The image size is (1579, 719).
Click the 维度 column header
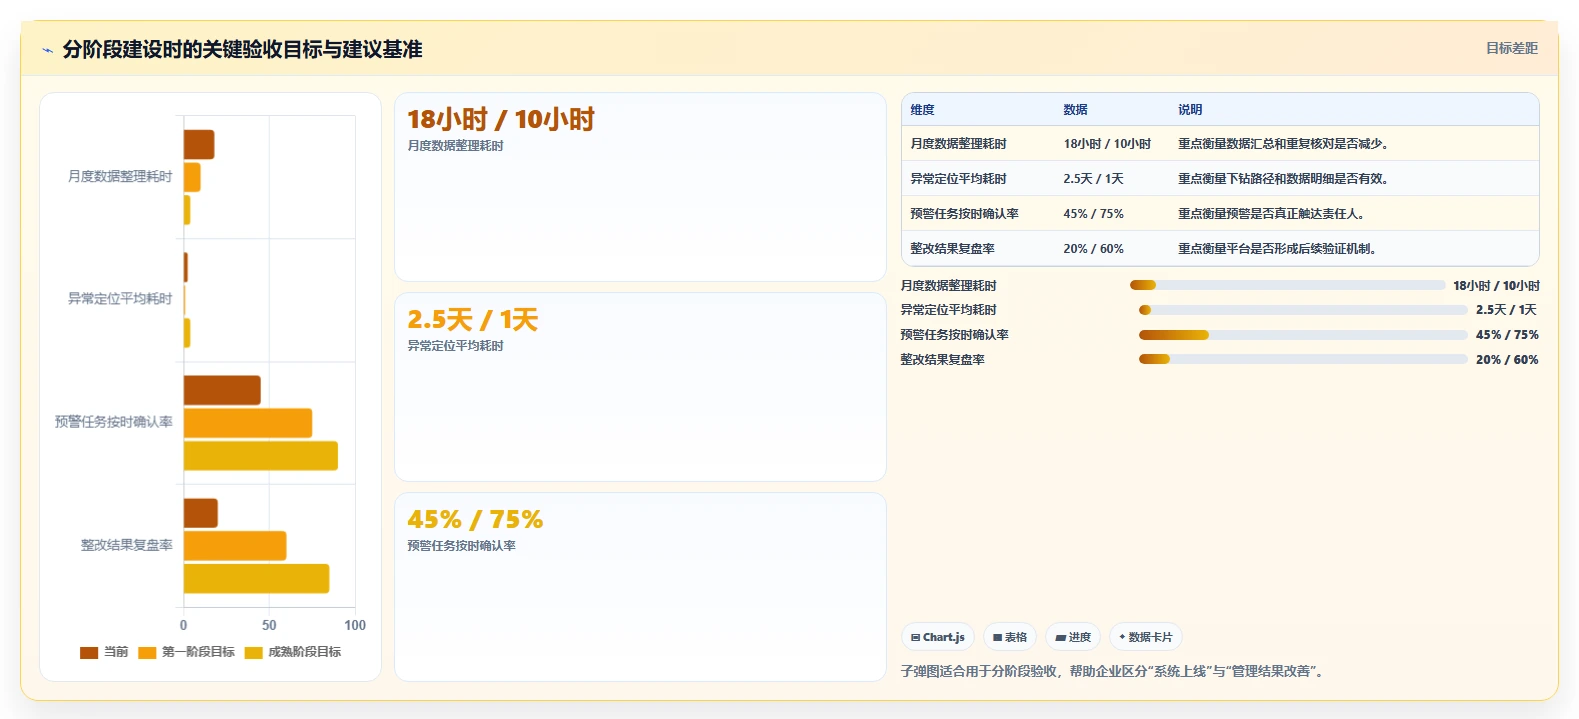(x=922, y=110)
